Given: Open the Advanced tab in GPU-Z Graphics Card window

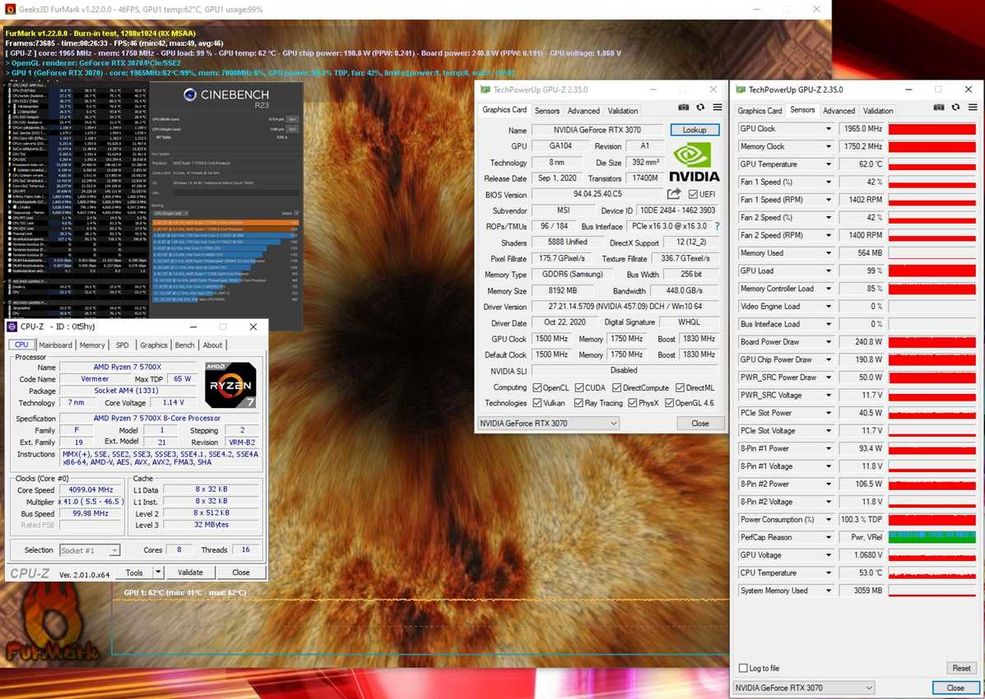Looking at the screenshot, I should click(x=584, y=111).
